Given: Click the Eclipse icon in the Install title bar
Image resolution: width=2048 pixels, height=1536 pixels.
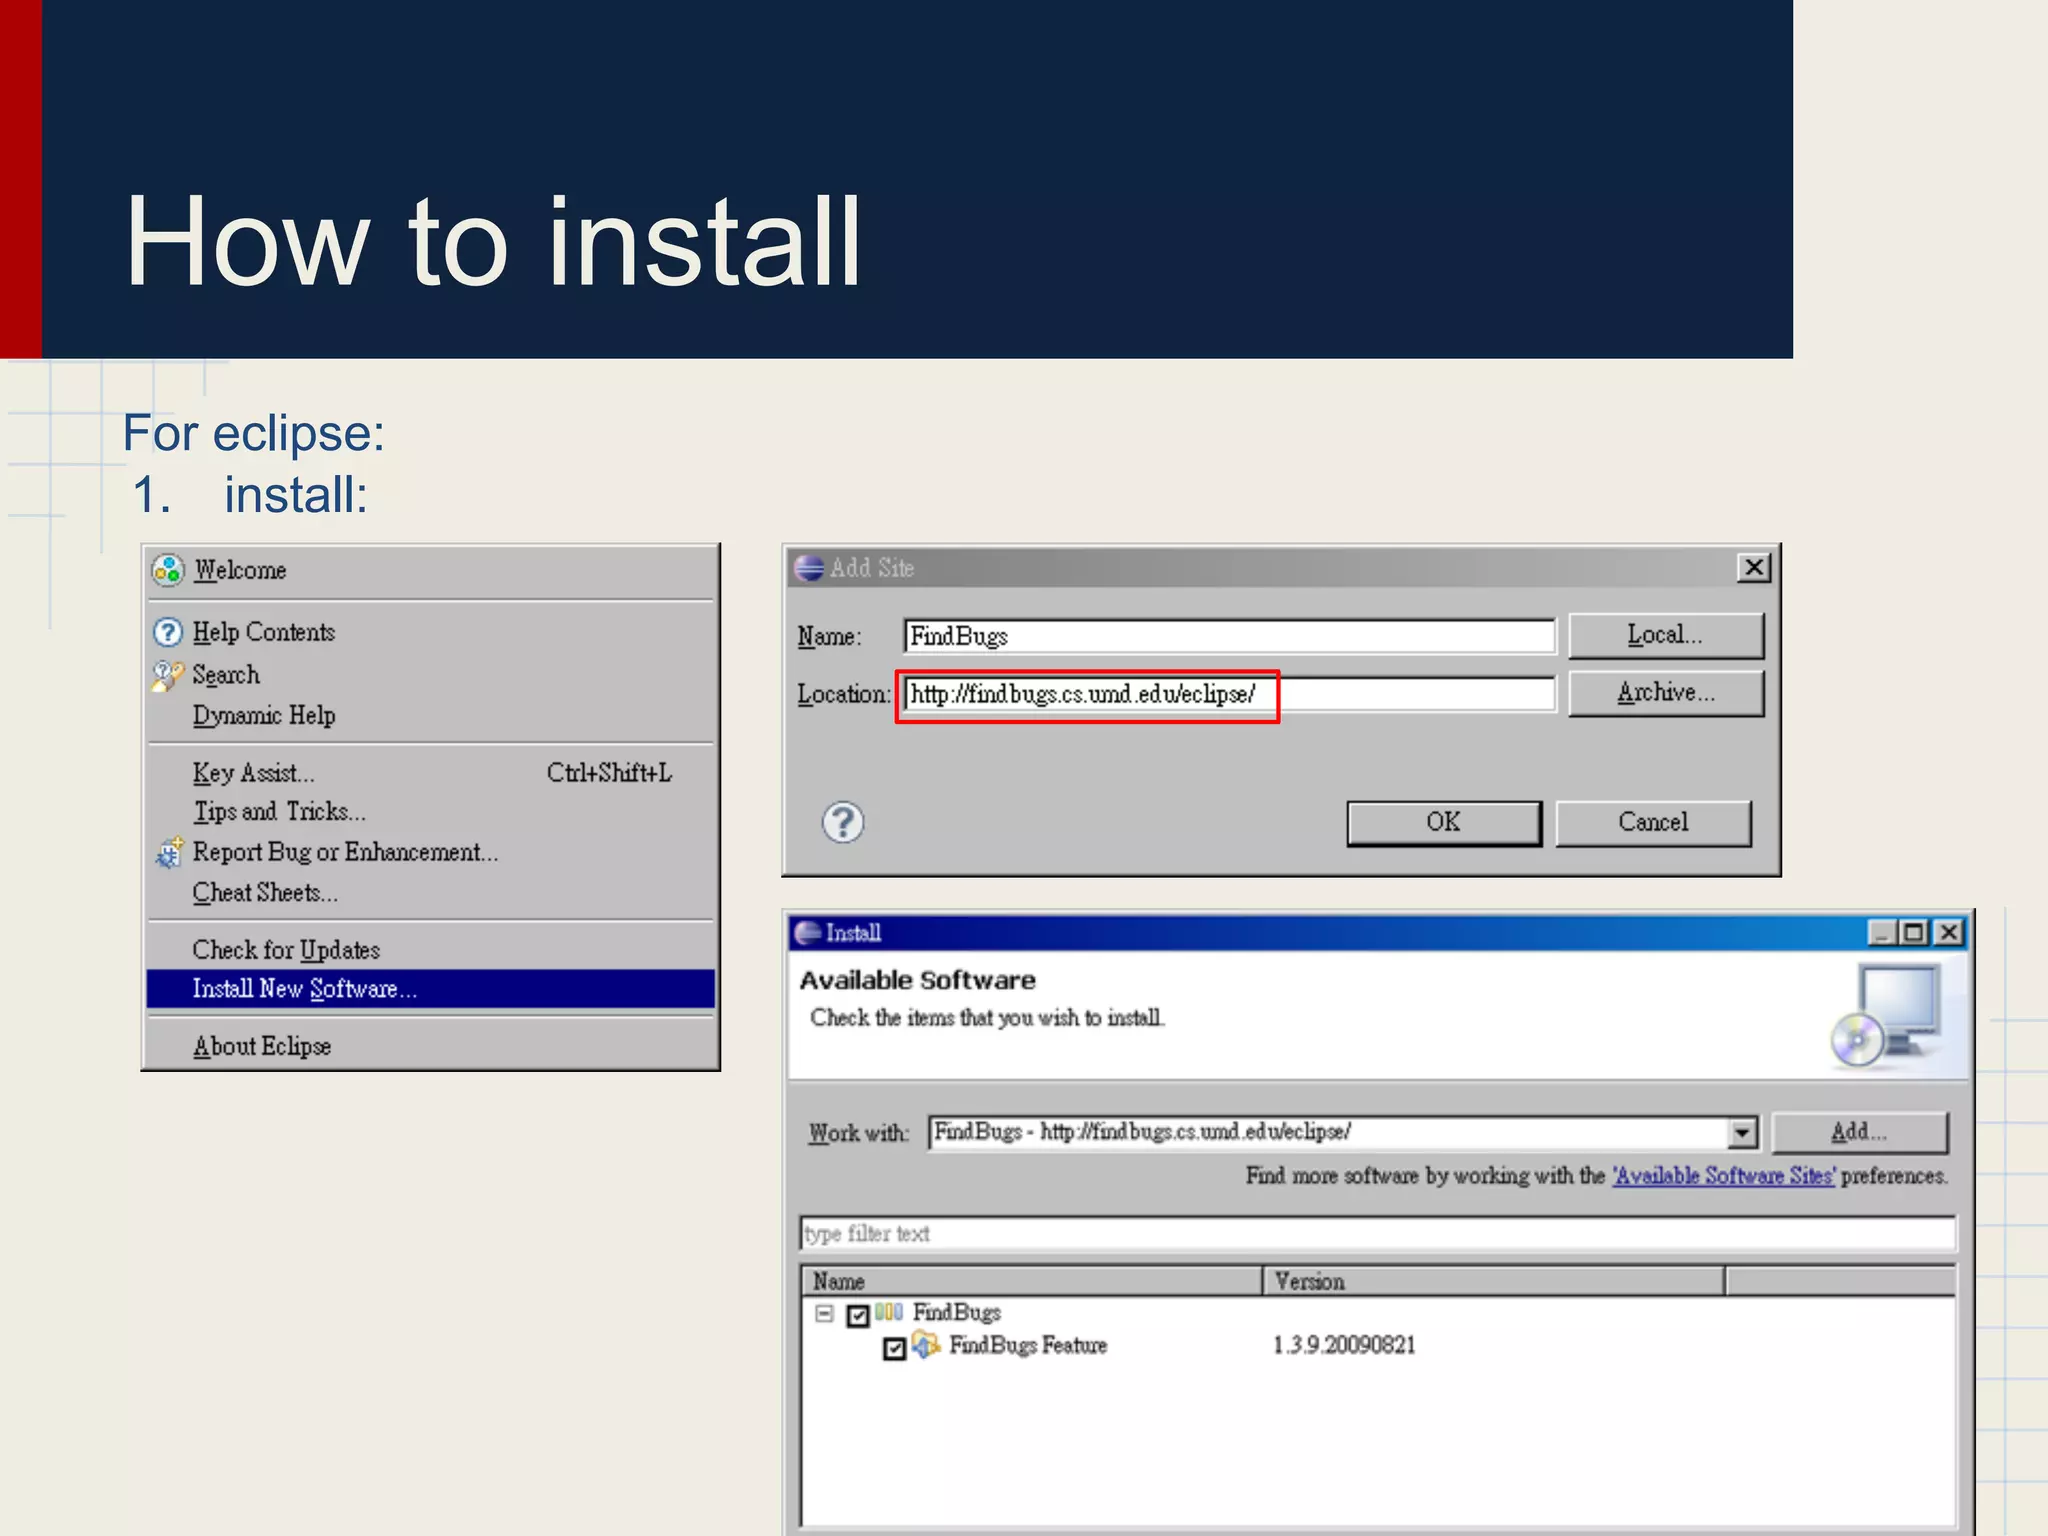Looking at the screenshot, I should click(x=807, y=933).
